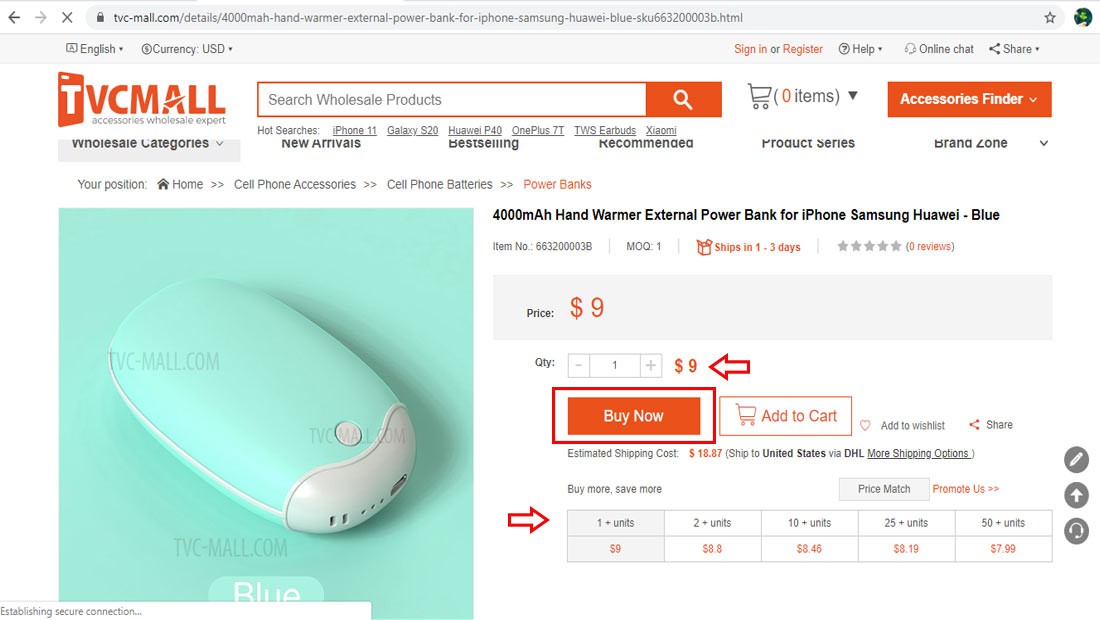Open the New Arrivals menu item
Screen dimensions: 1100x620
pos(321,144)
